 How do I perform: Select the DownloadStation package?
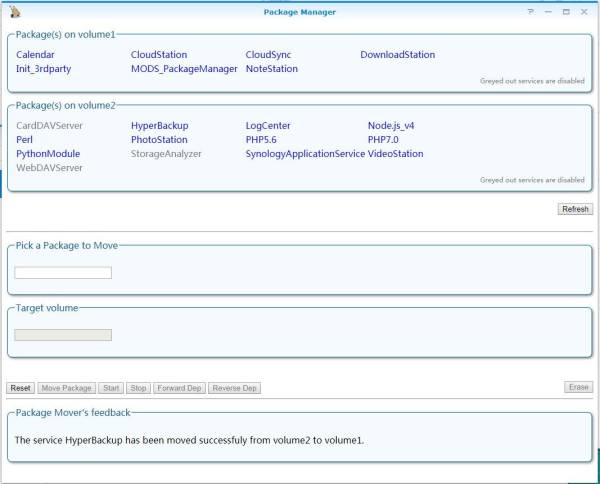(398, 55)
